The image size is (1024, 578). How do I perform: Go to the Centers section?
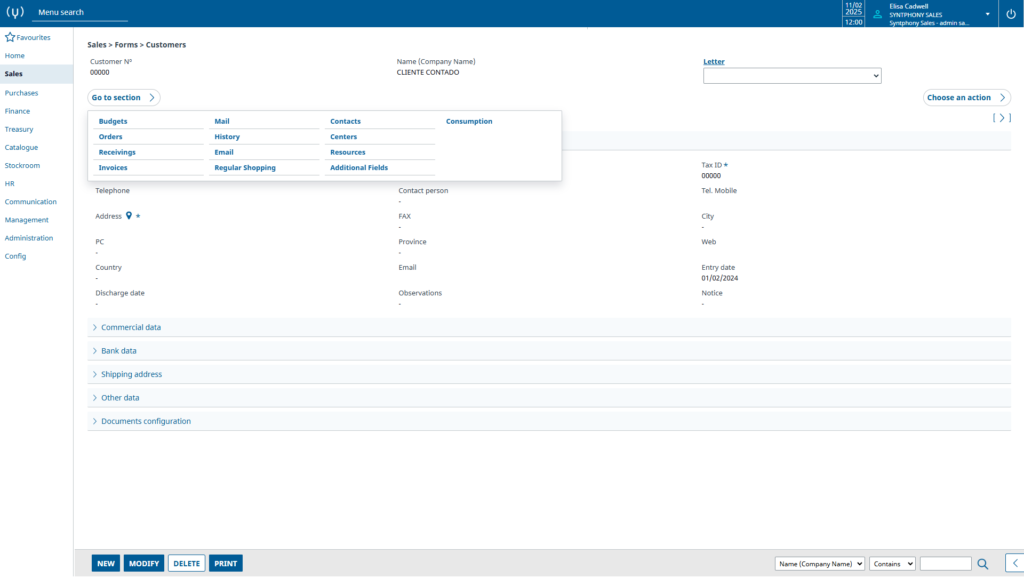pos(344,136)
